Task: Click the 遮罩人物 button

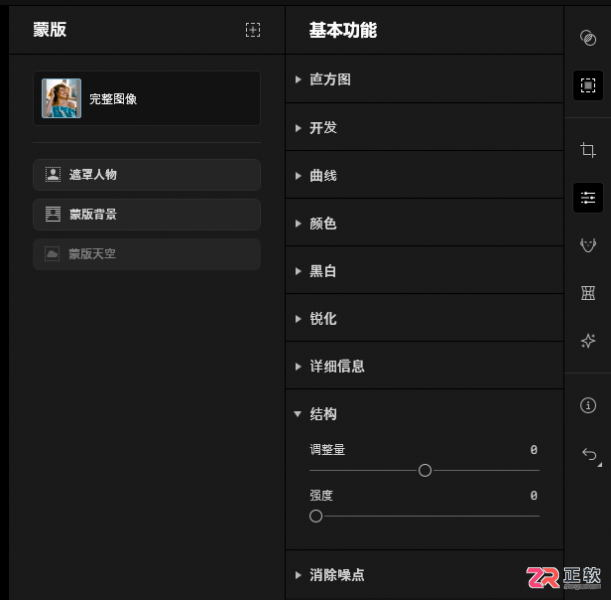Action: pos(147,175)
